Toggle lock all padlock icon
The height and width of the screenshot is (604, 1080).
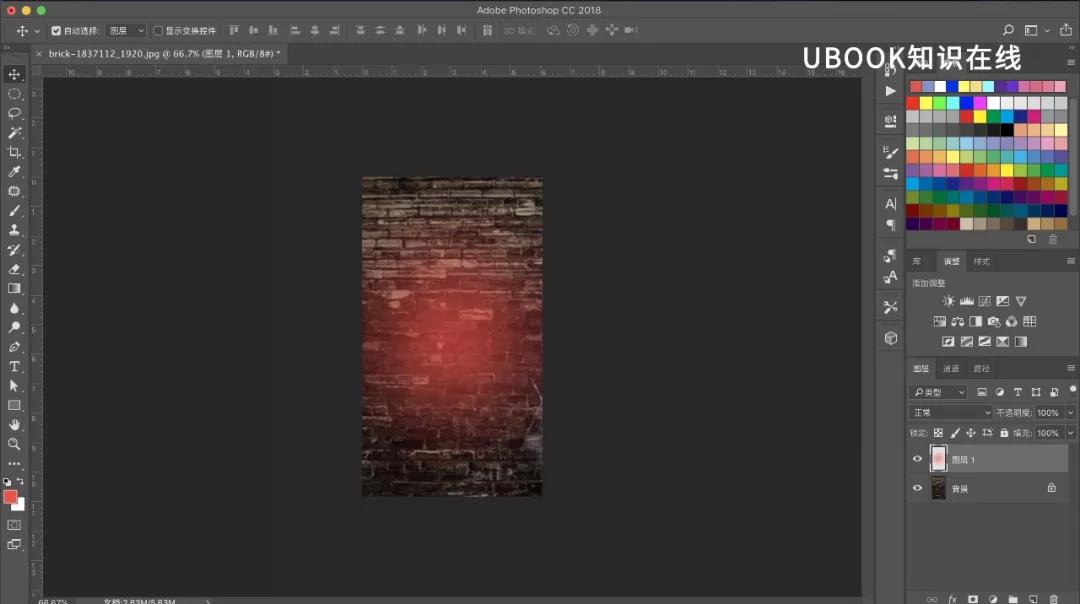tap(1004, 433)
